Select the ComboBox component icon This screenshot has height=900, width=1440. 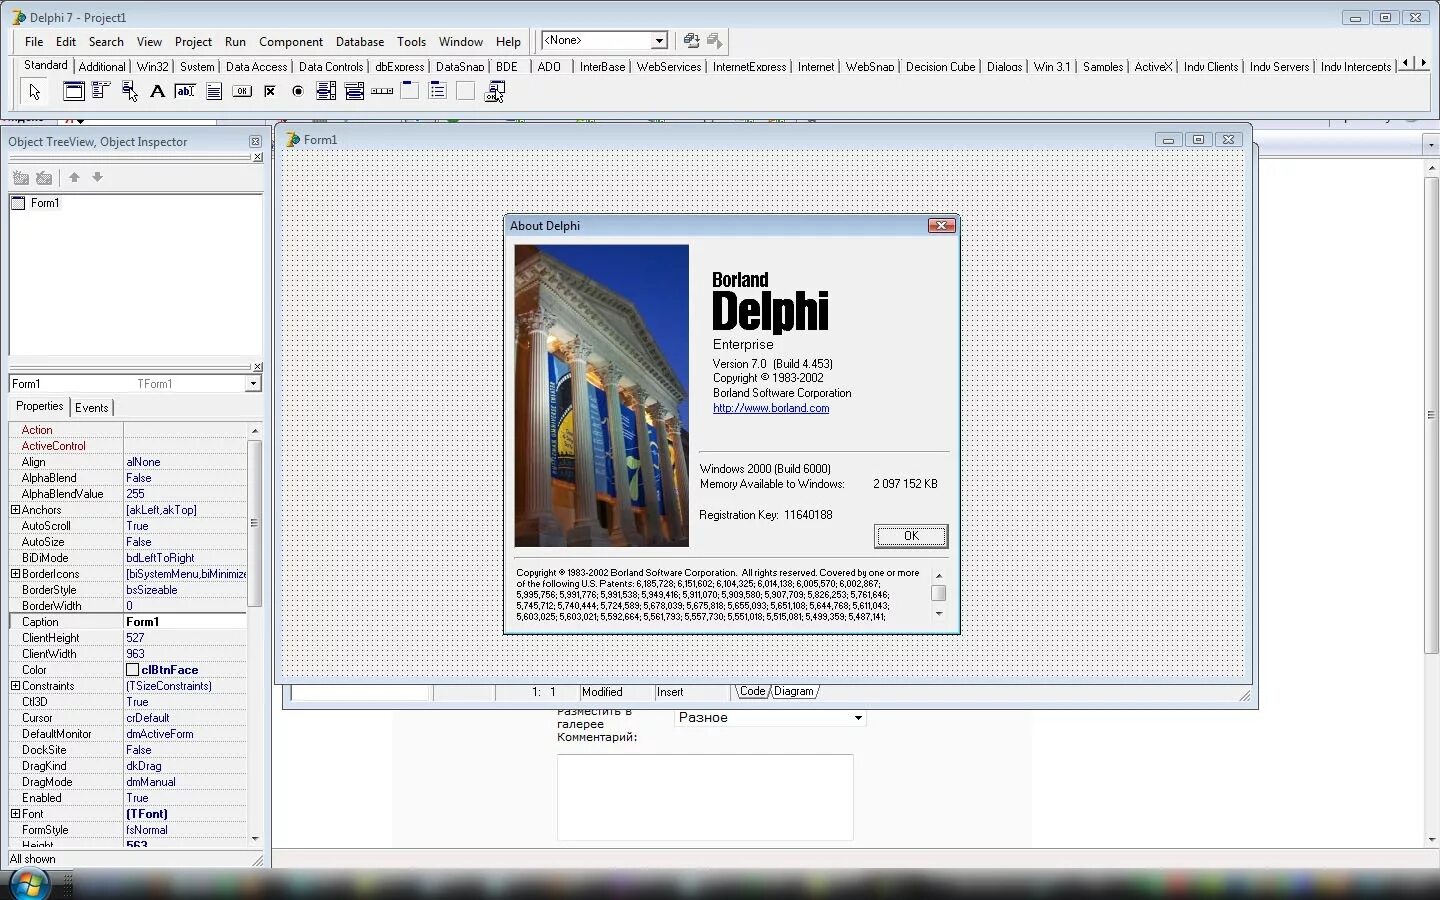click(354, 91)
